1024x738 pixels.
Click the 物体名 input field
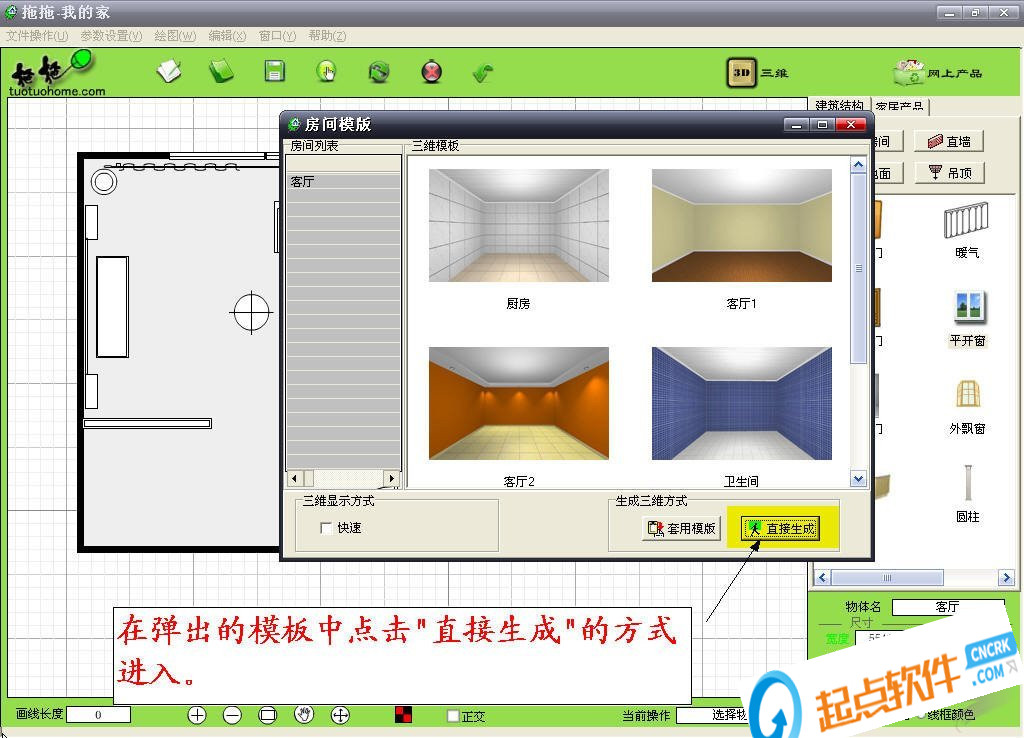click(947, 607)
